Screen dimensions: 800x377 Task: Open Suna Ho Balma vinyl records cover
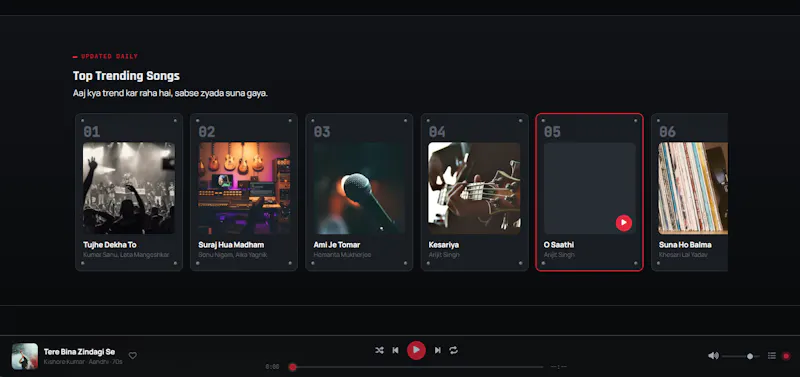click(x=693, y=188)
